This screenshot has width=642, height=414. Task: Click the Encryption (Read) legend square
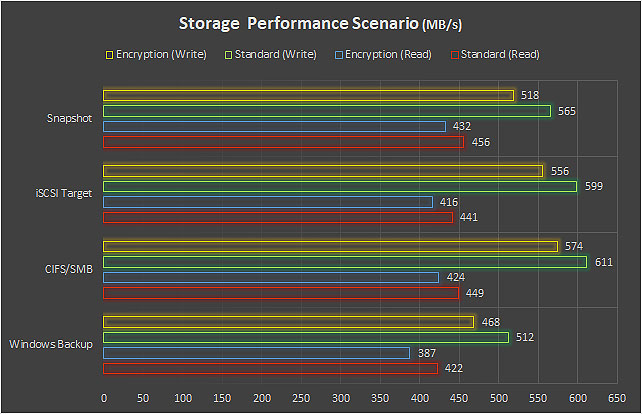point(340,55)
